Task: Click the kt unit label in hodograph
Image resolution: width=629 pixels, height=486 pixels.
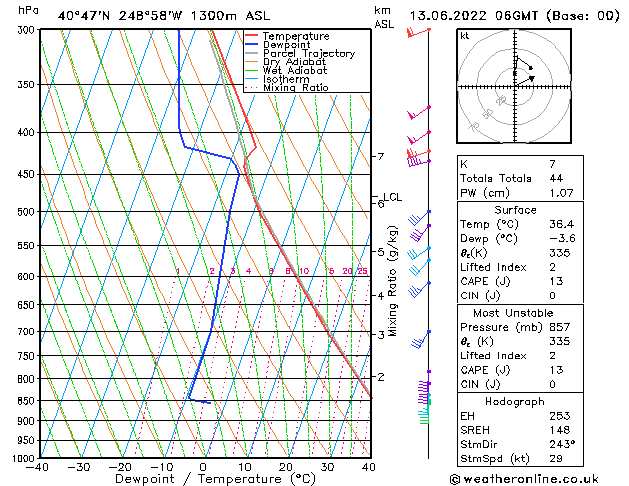Action: (465, 36)
